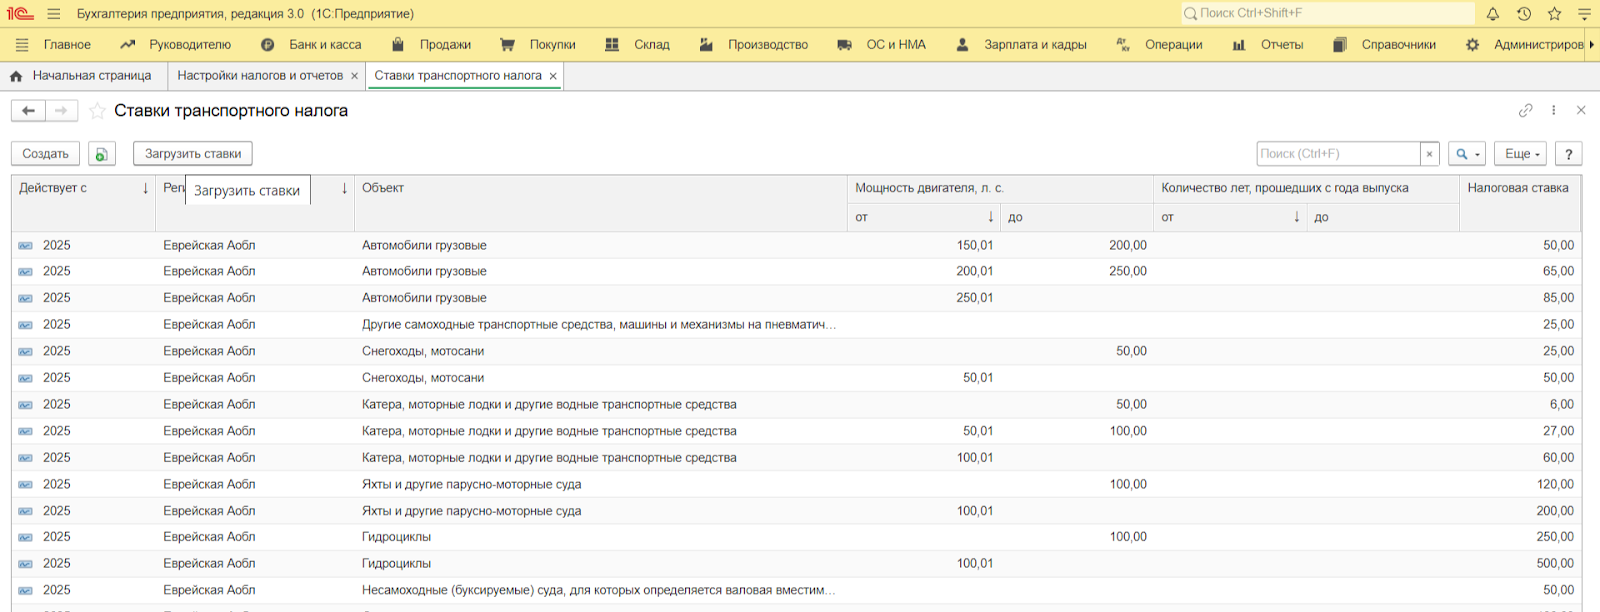Focus the global search Ctrl+Shift+F field
1600x612 pixels.
(x=1328, y=14)
